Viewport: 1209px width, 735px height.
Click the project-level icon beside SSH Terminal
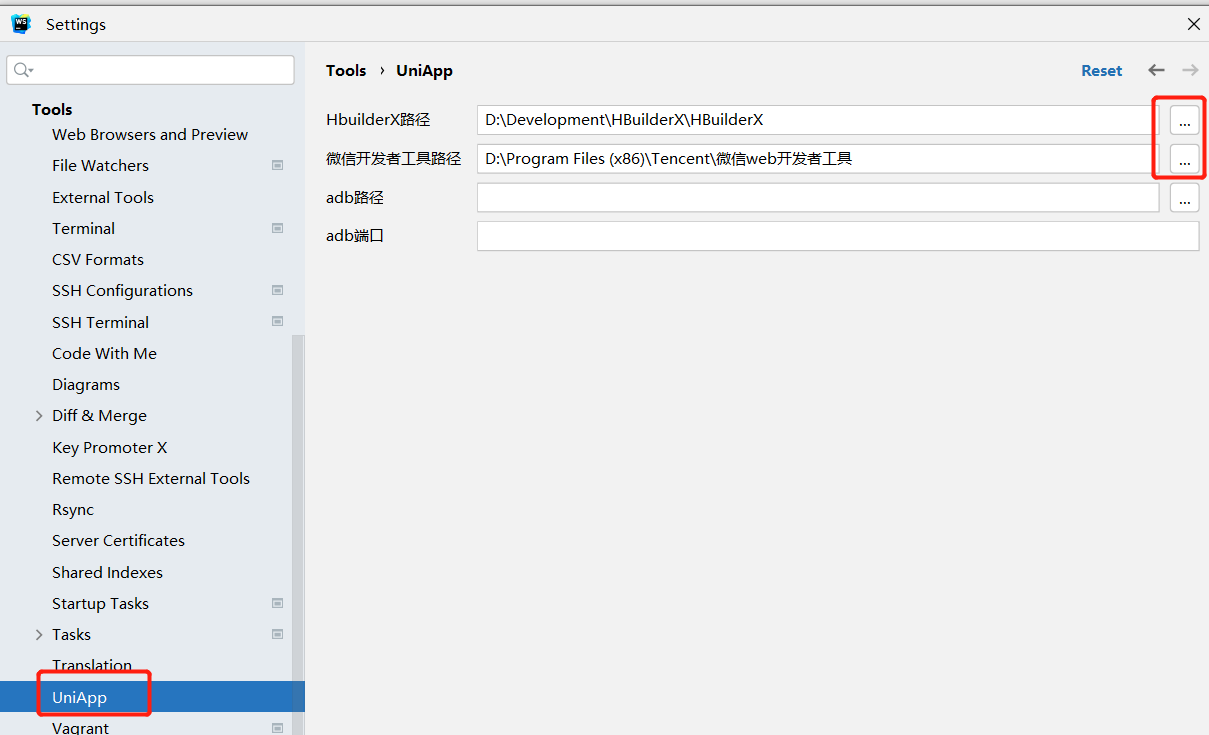[x=277, y=322]
